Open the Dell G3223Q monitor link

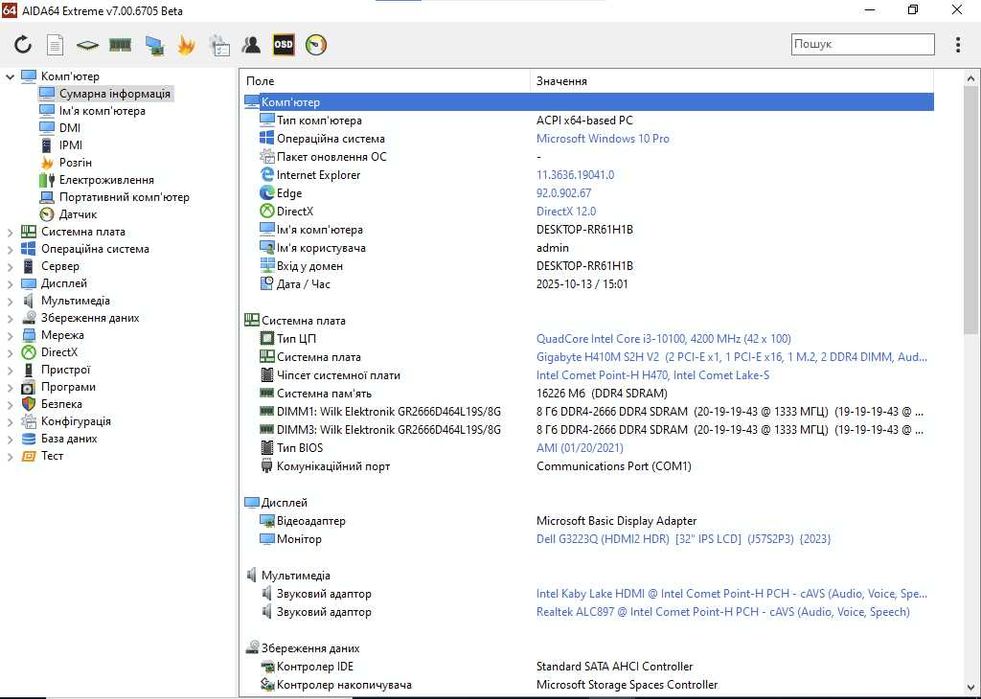(683, 539)
